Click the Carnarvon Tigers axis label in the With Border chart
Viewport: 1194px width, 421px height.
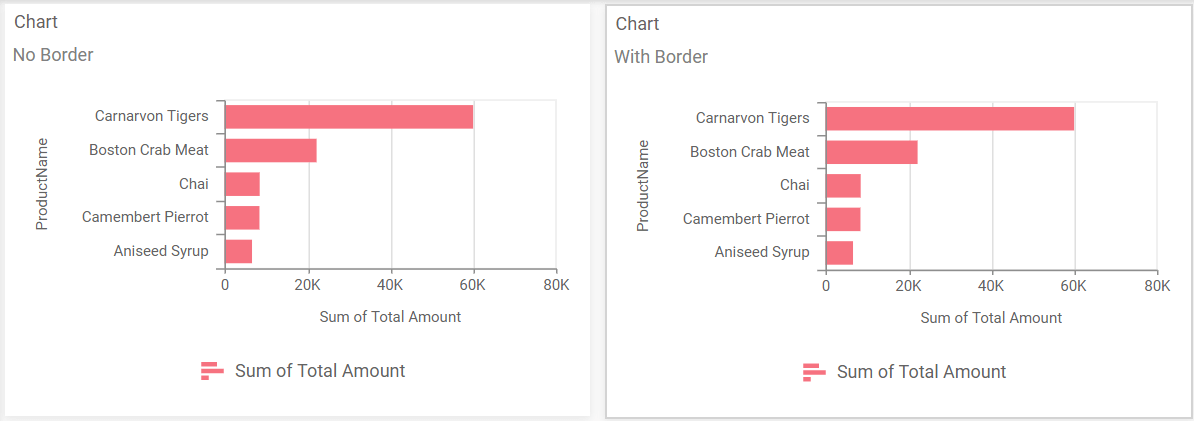click(x=752, y=118)
